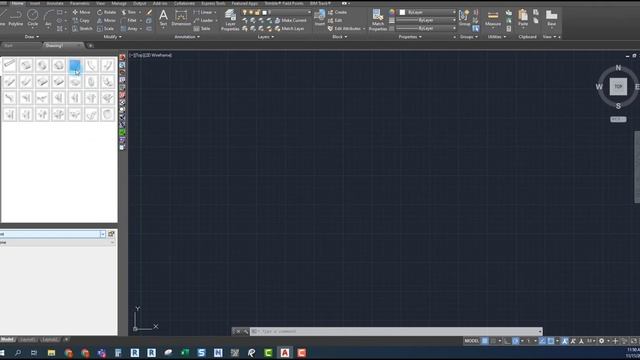
Task: Expand the Draw panel
Action: tap(31, 37)
